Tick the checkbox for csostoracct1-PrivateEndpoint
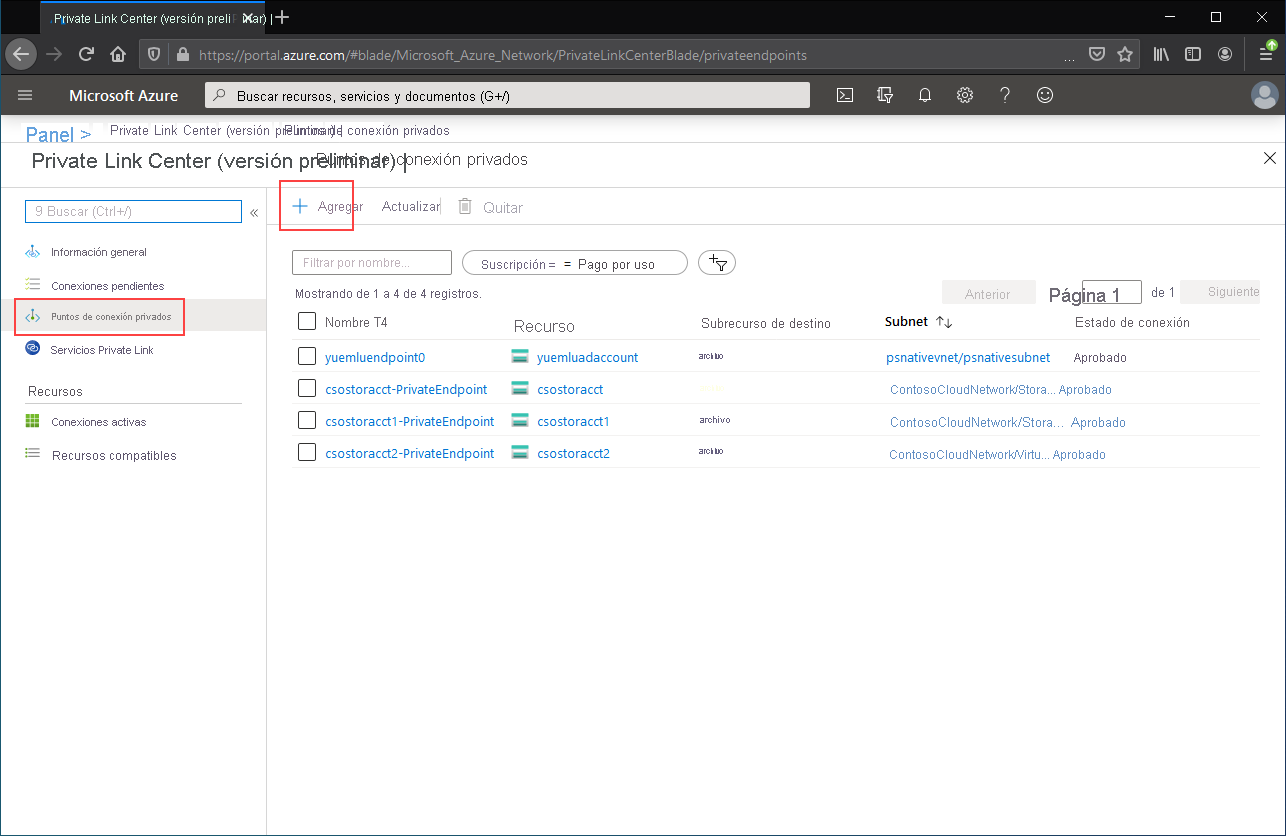Viewport: 1286px width, 836px height. pyautogui.click(x=307, y=420)
